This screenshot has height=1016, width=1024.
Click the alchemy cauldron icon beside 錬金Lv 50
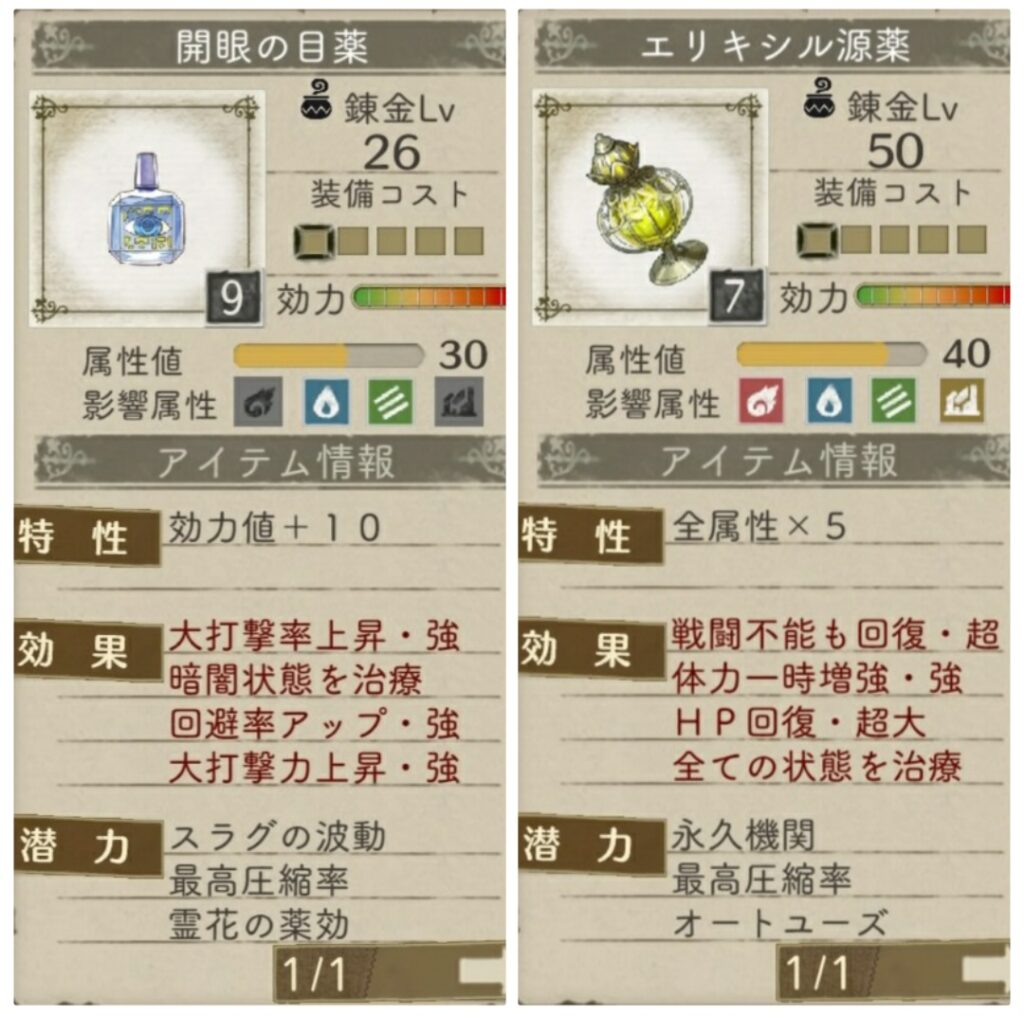820,99
